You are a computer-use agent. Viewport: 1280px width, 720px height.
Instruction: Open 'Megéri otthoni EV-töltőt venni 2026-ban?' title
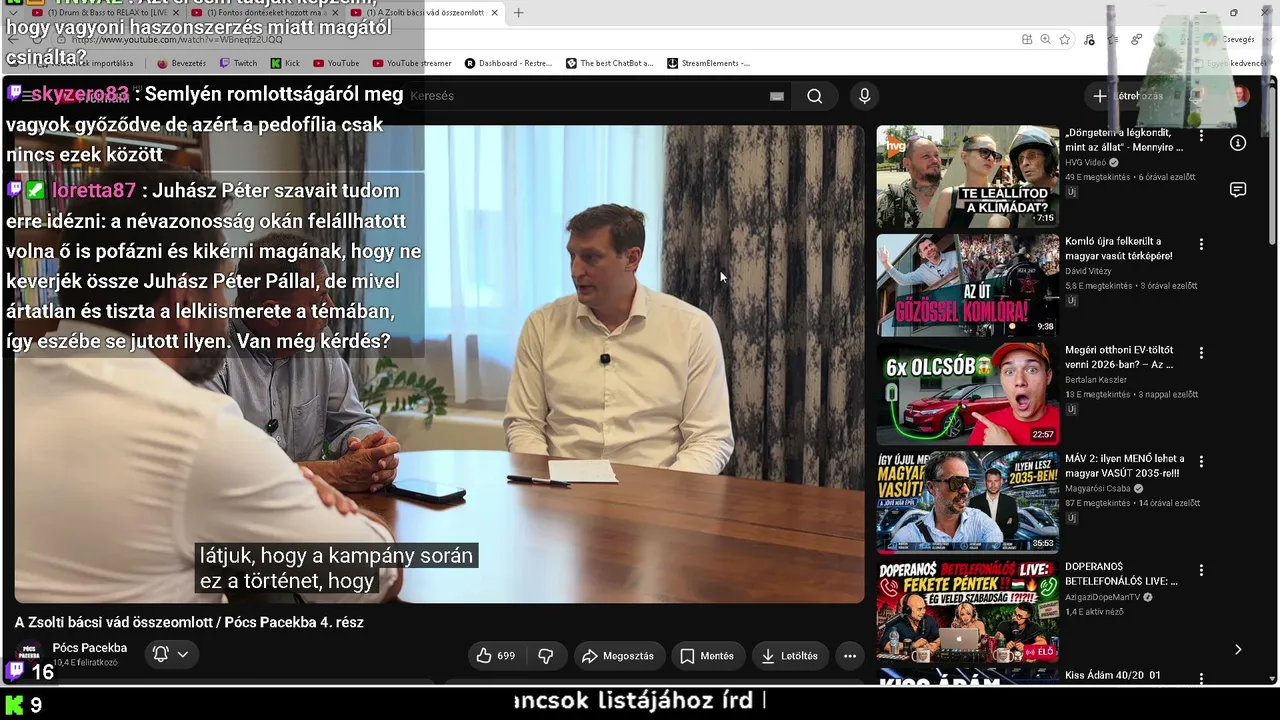(1119, 358)
